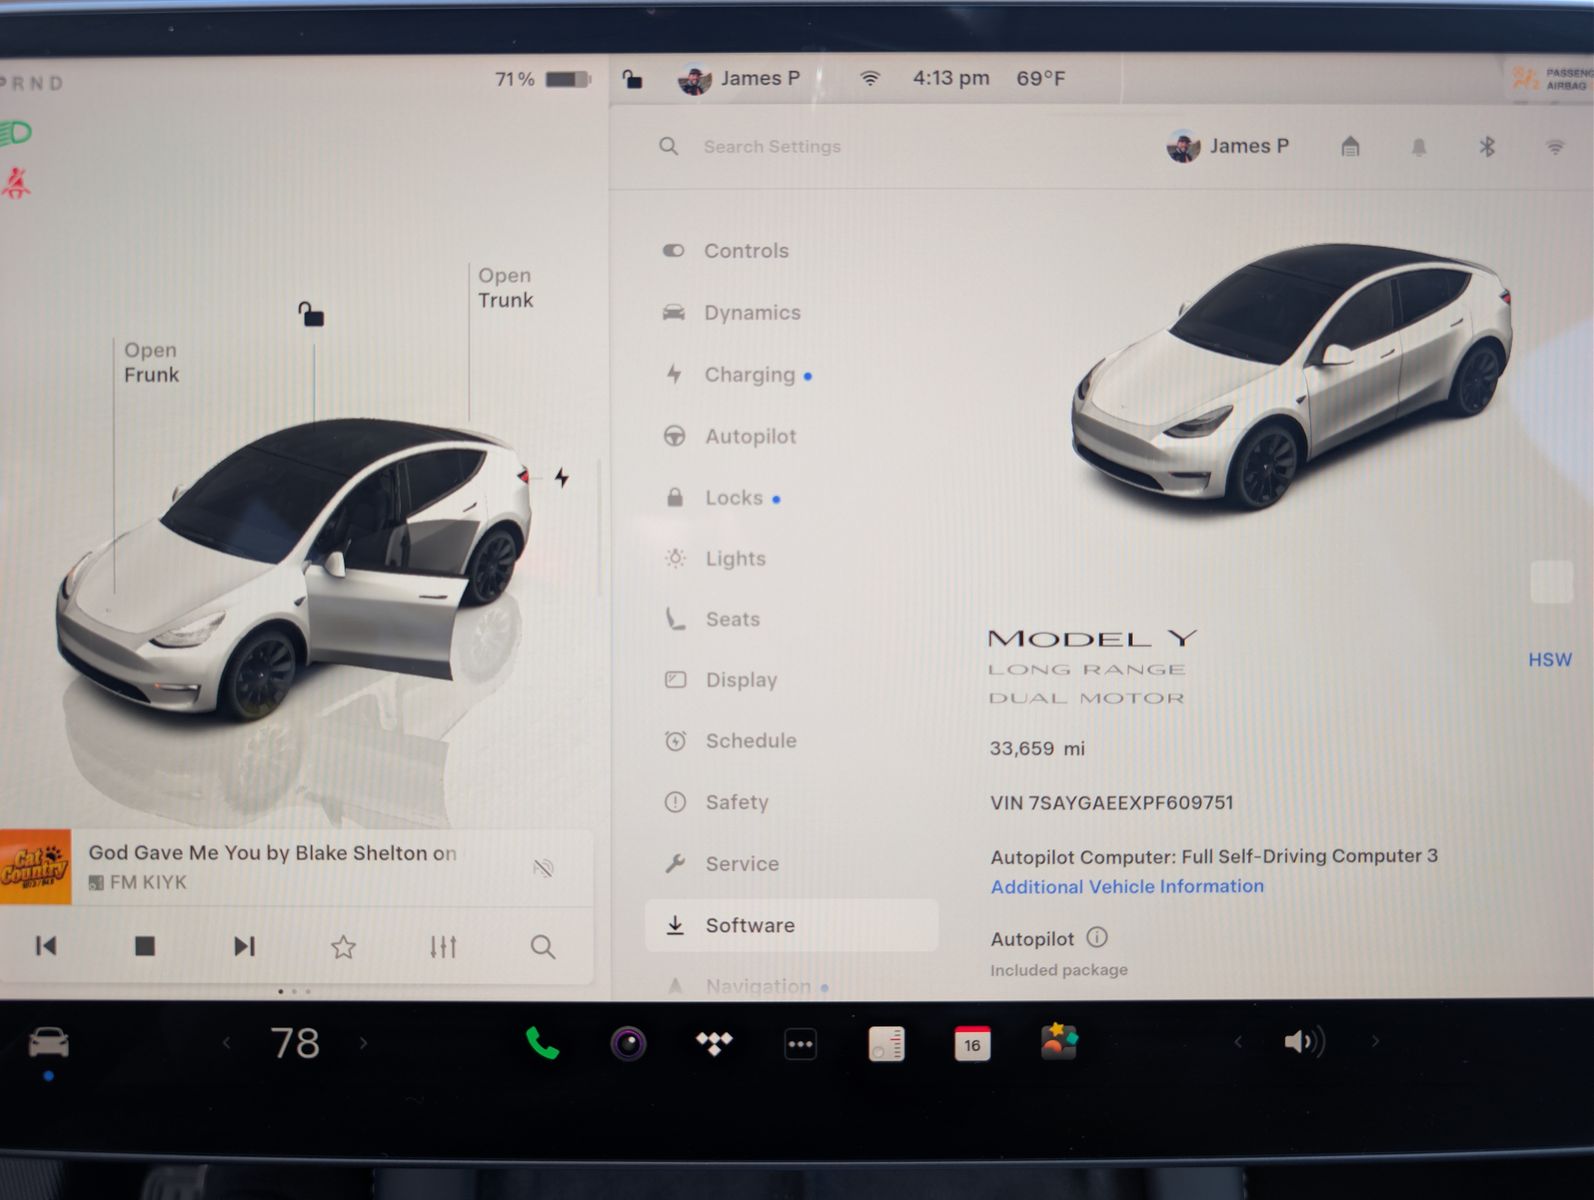Open the Autopilot settings menu
Screen dimensions: 1594x1200
tap(750, 436)
